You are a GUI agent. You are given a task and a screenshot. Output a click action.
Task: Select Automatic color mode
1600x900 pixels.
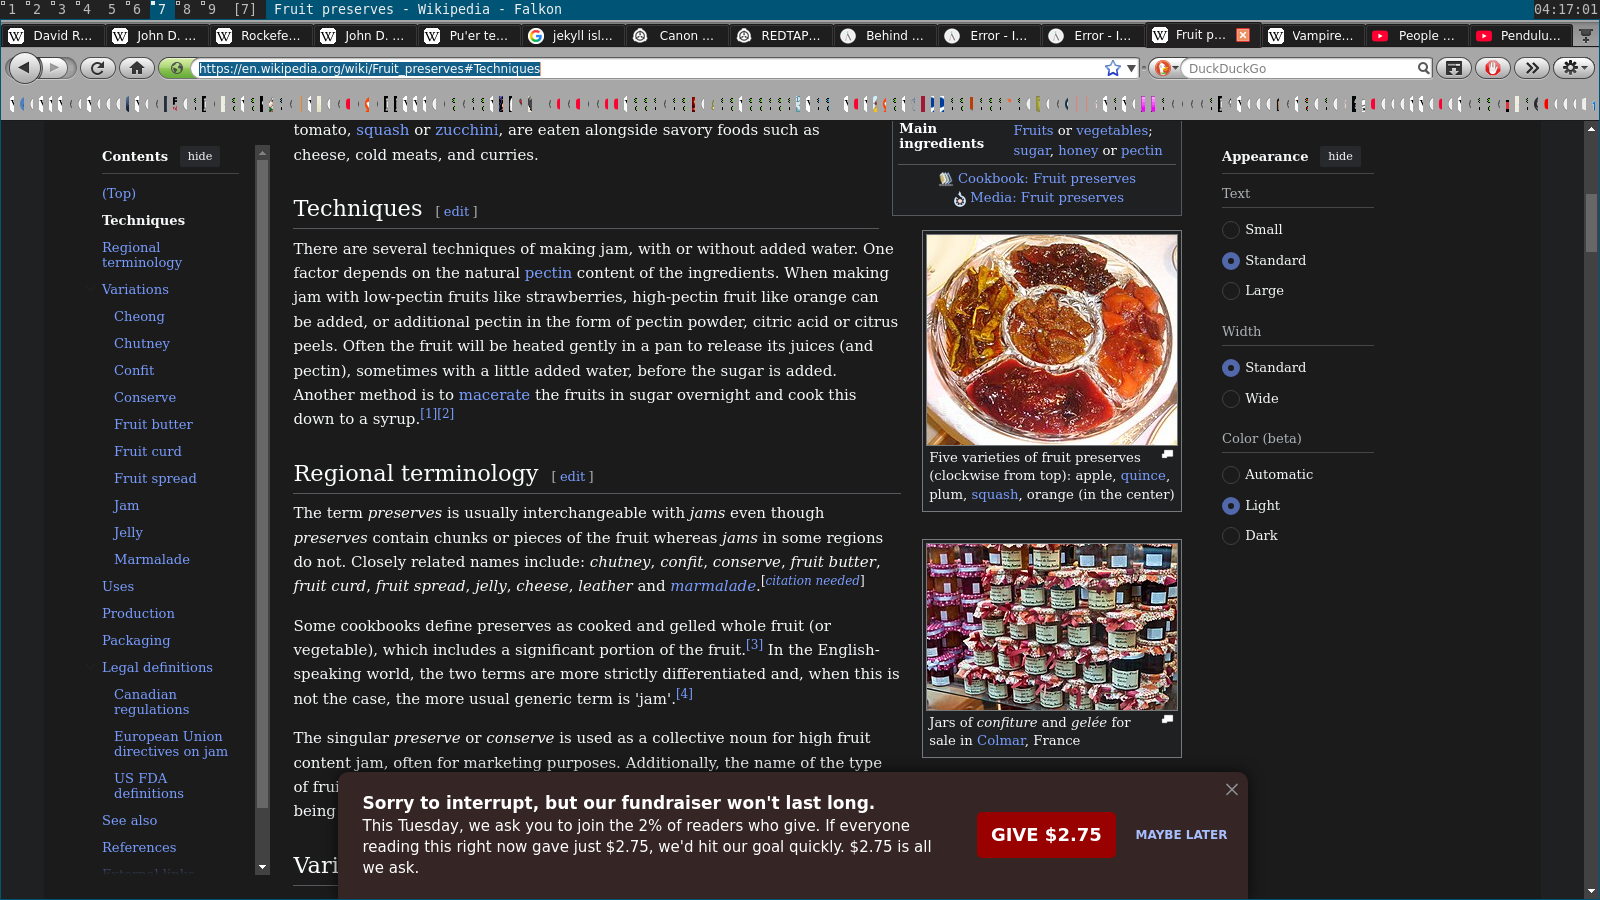click(x=1231, y=475)
